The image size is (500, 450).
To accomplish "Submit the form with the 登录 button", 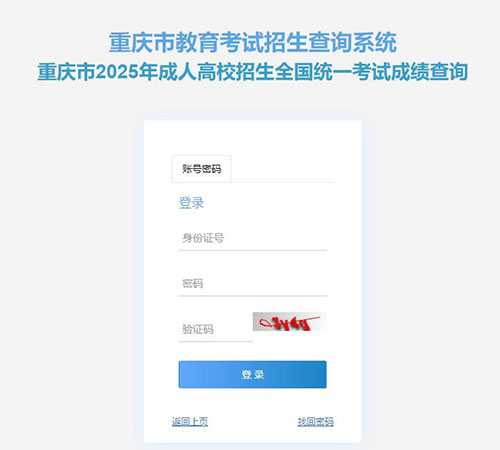I will pos(252,374).
